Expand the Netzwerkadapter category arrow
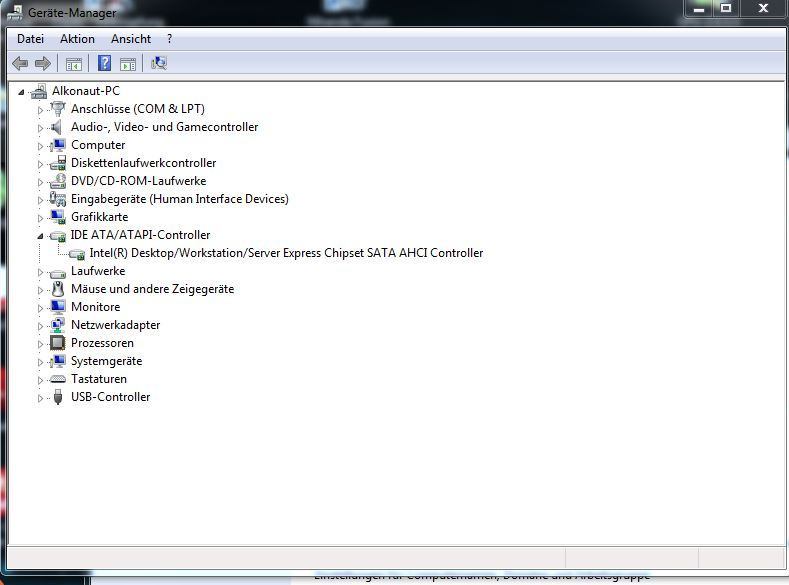 point(40,326)
